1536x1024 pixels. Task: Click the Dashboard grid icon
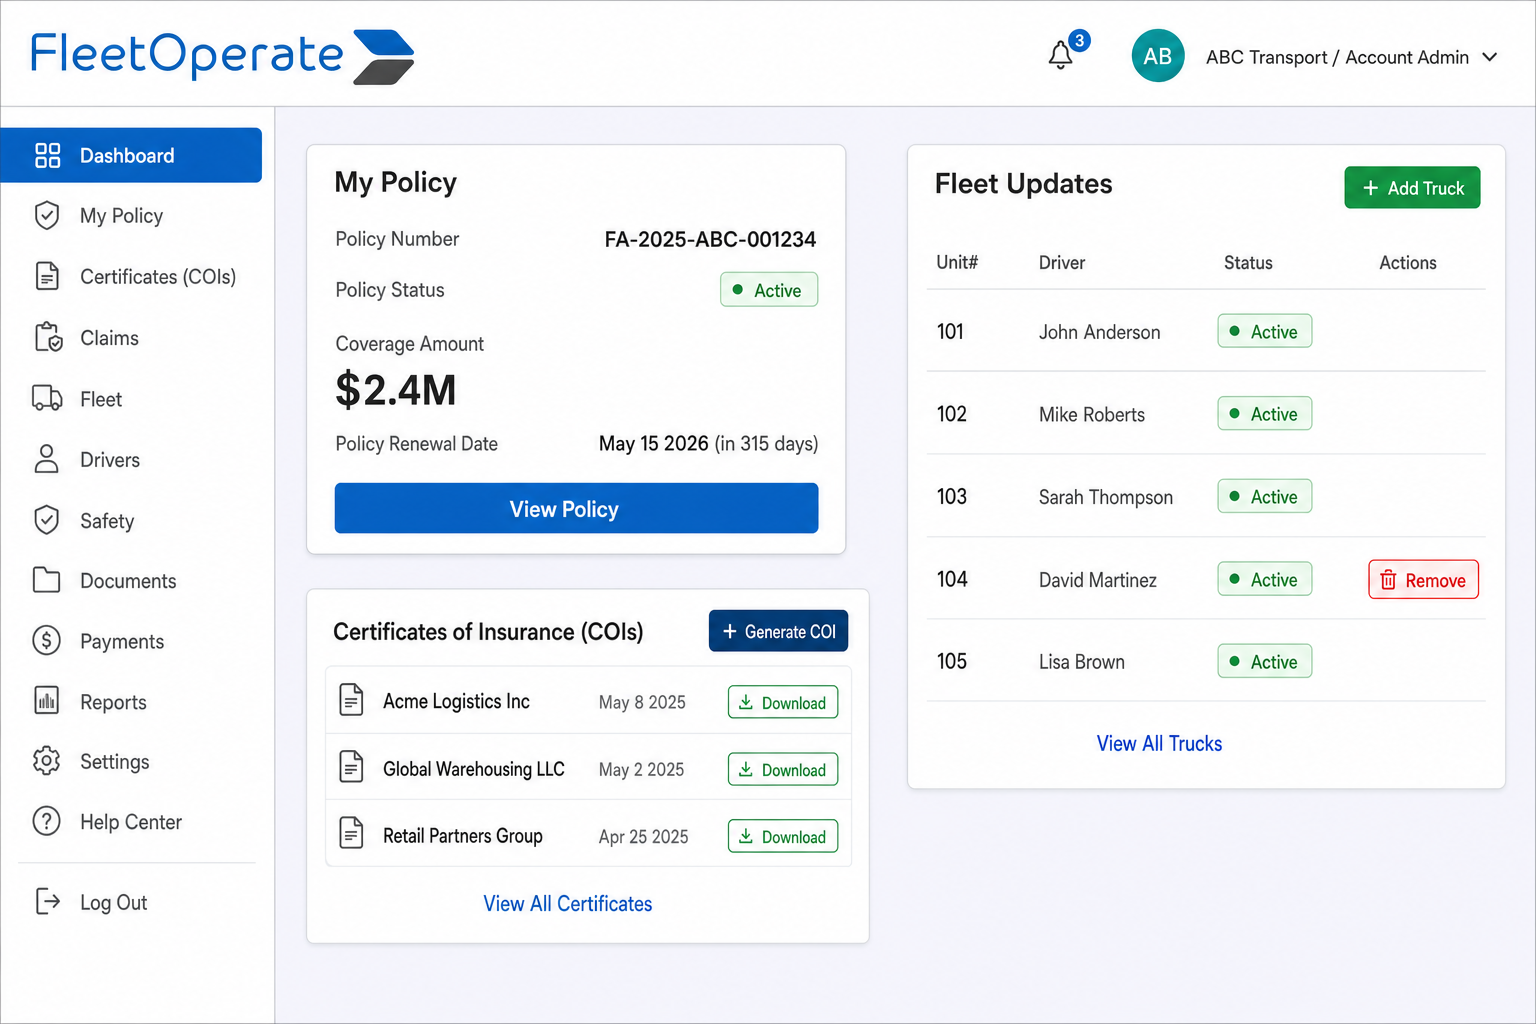pyautogui.click(x=47, y=155)
